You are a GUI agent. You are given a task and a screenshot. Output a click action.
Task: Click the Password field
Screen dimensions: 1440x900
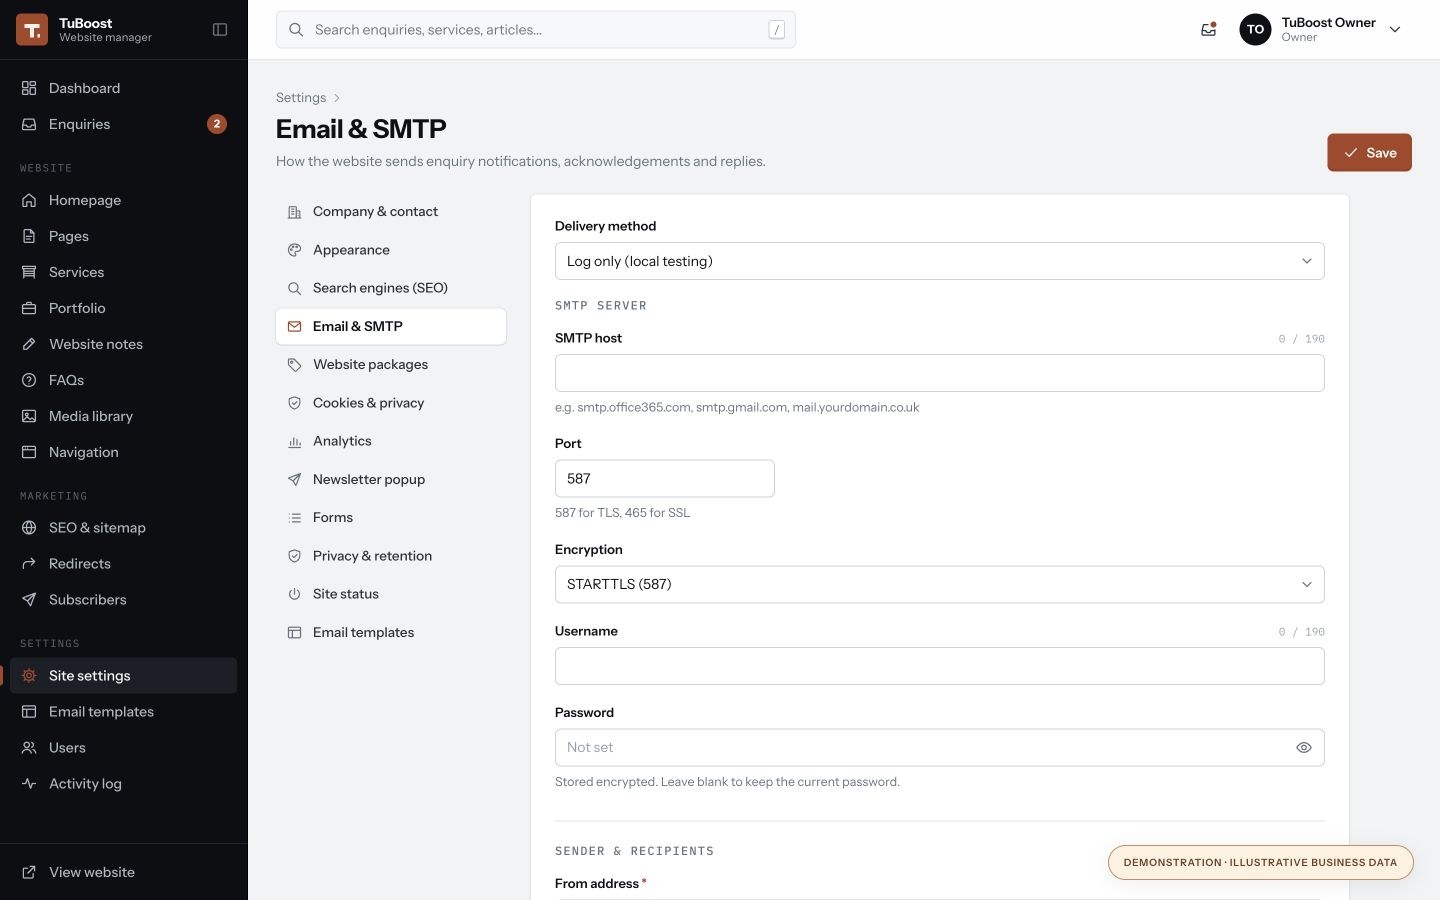pos(939,748)
